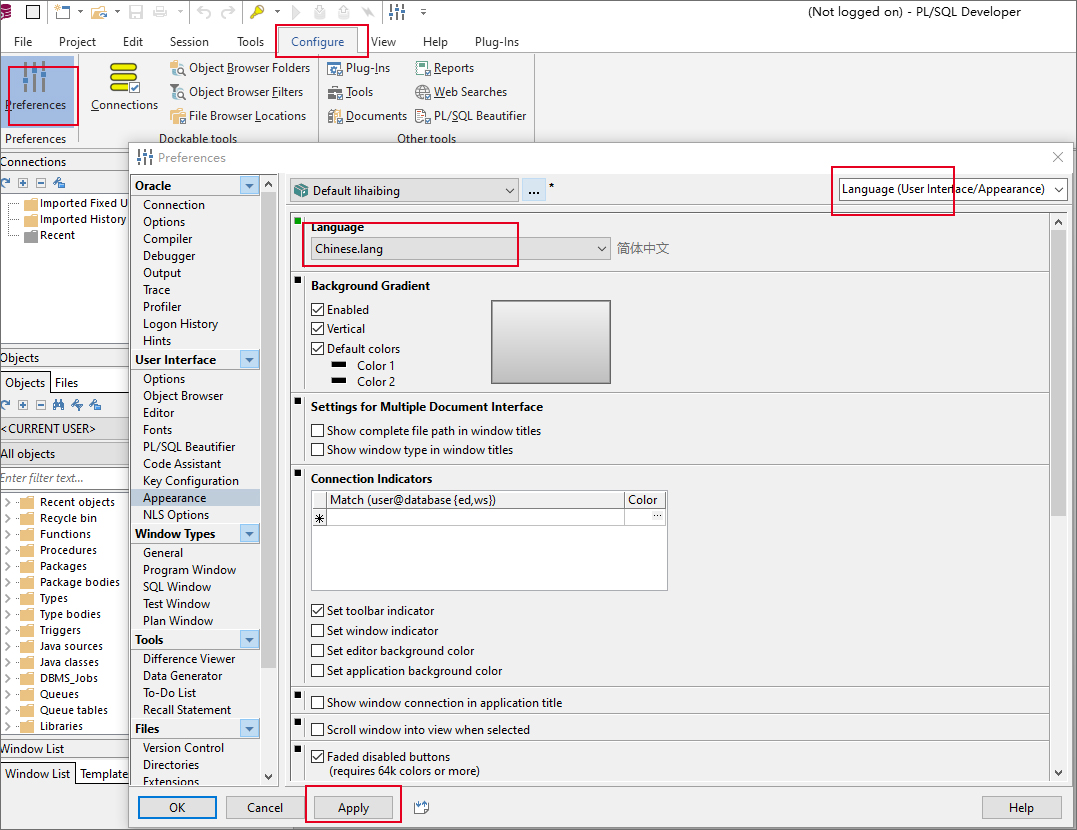1077x830 pixels.
Task: Collapse the Oracle preferences section
Action: point(249,186)
